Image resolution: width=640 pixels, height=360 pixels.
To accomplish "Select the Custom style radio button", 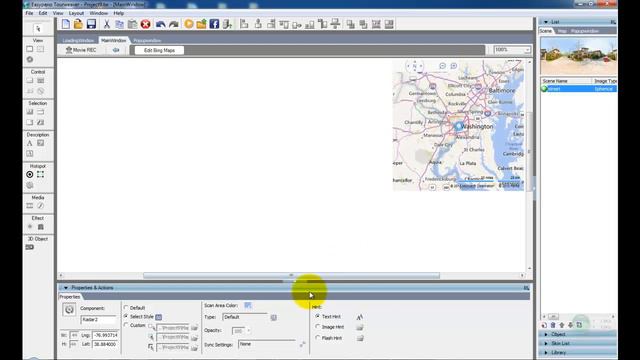I will click(x=126, y=325).
